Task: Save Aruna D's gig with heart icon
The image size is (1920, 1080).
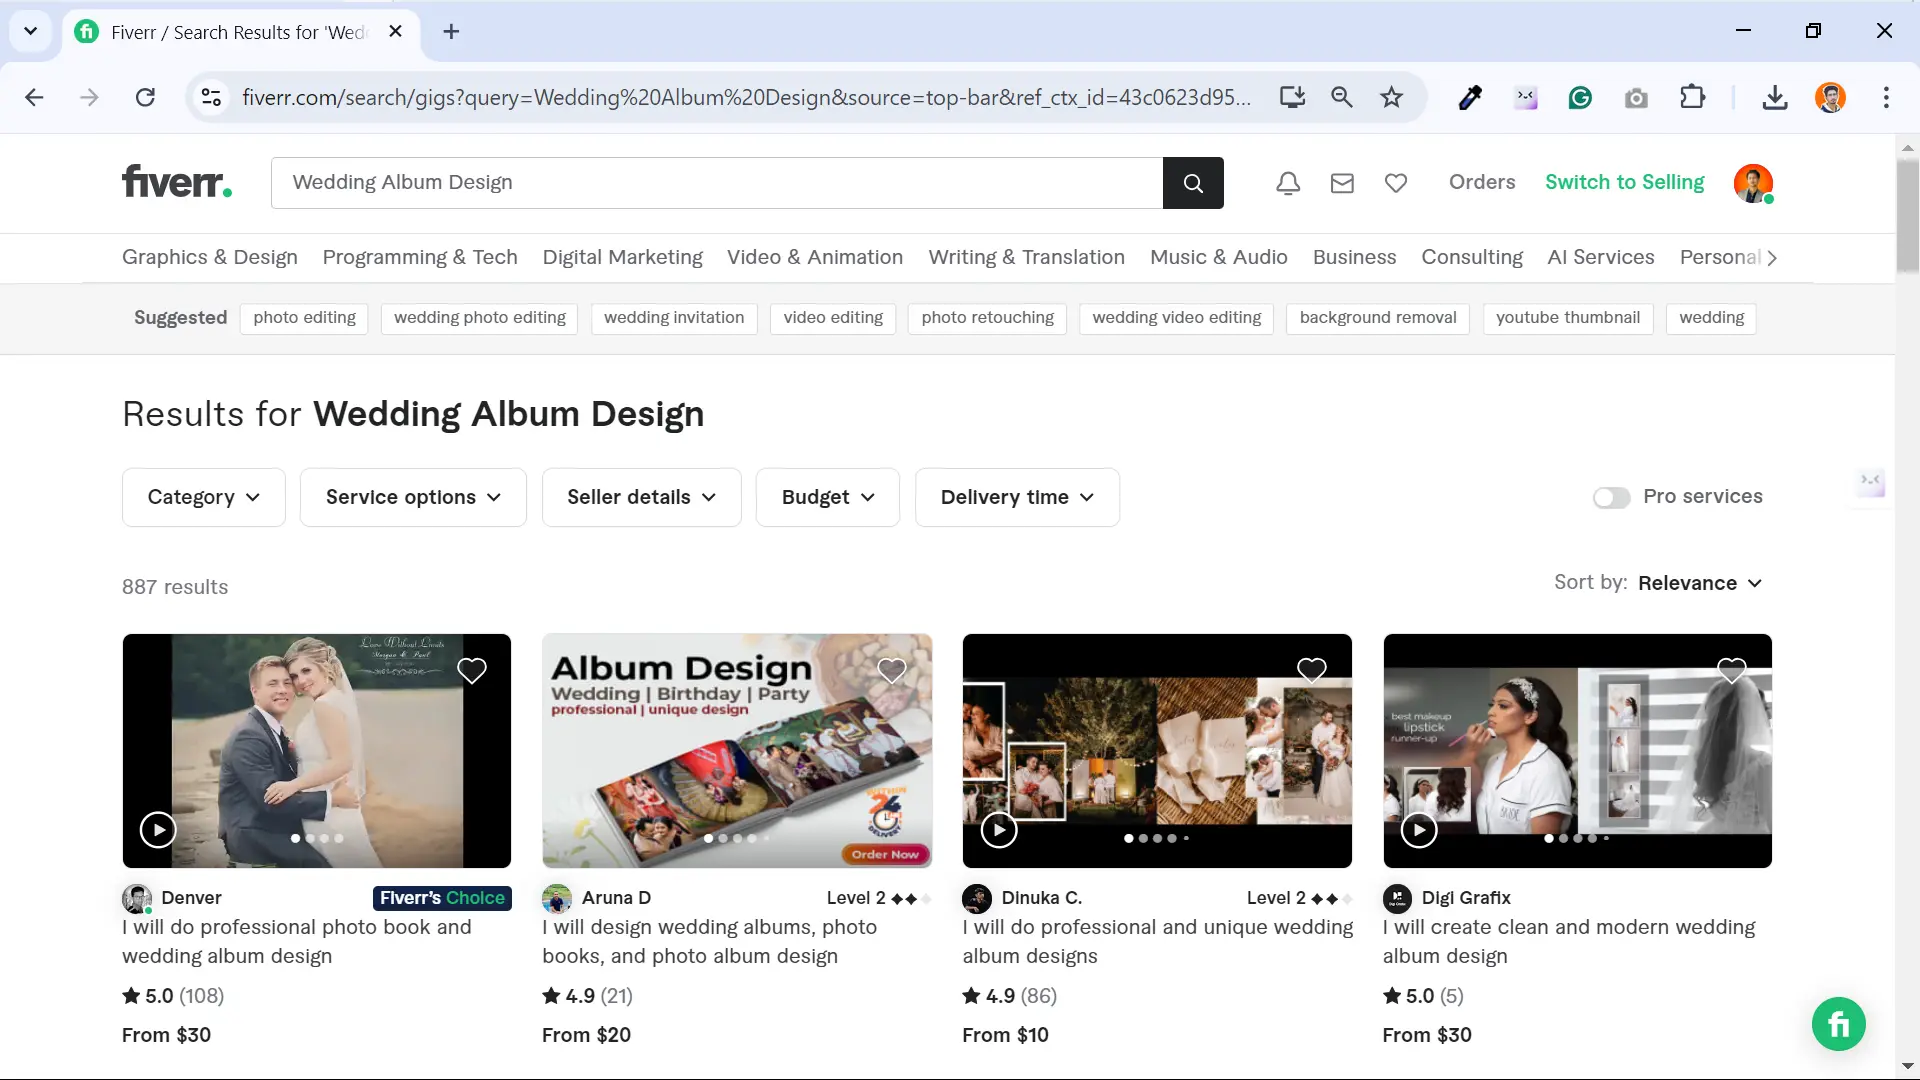Action: point(892,670)
